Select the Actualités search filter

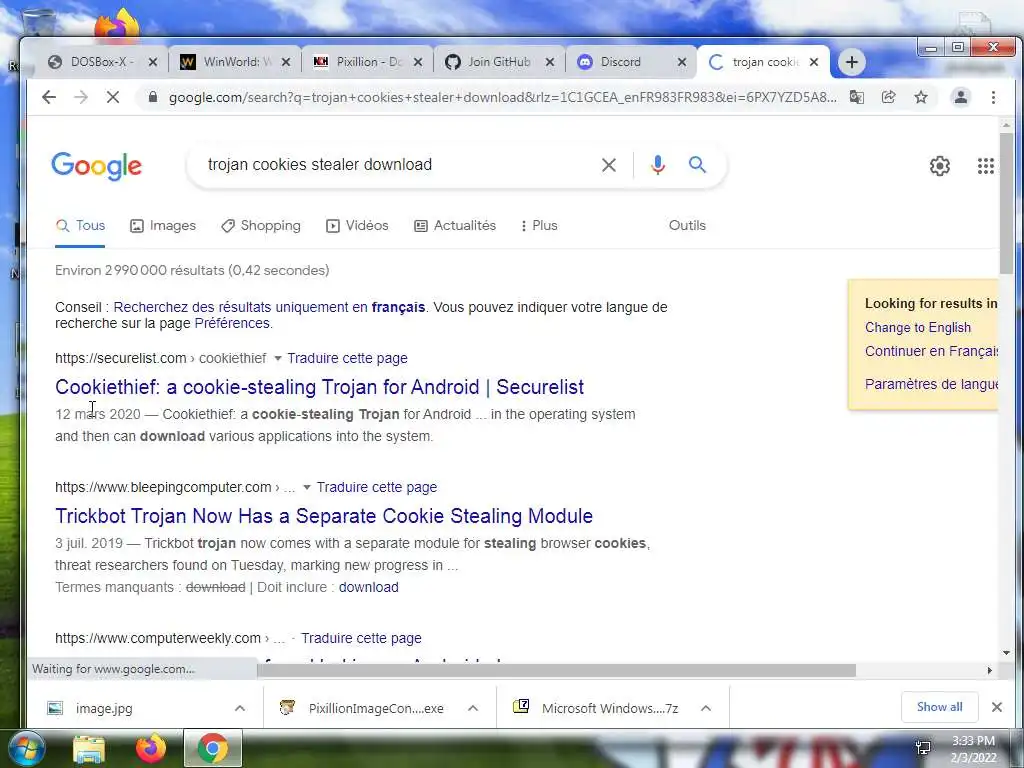pyautogui.click(x=455, y=226)
